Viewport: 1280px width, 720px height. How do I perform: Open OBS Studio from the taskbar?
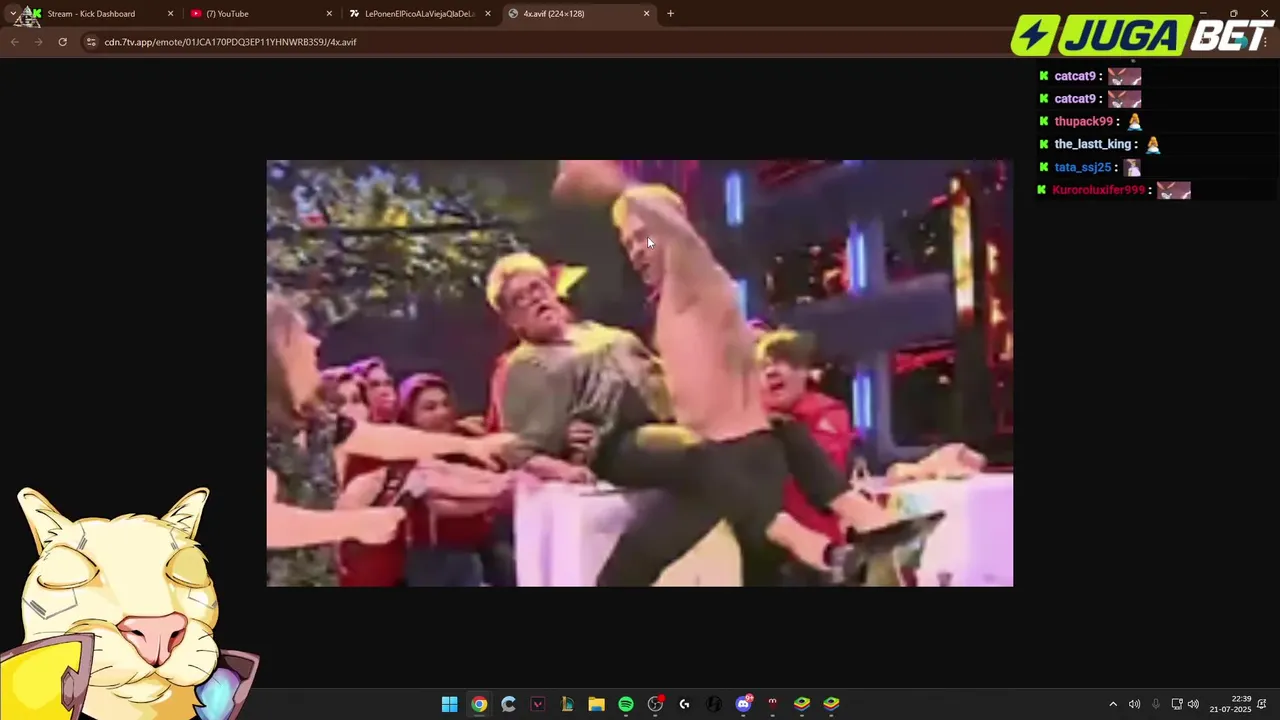click(655, 704)
